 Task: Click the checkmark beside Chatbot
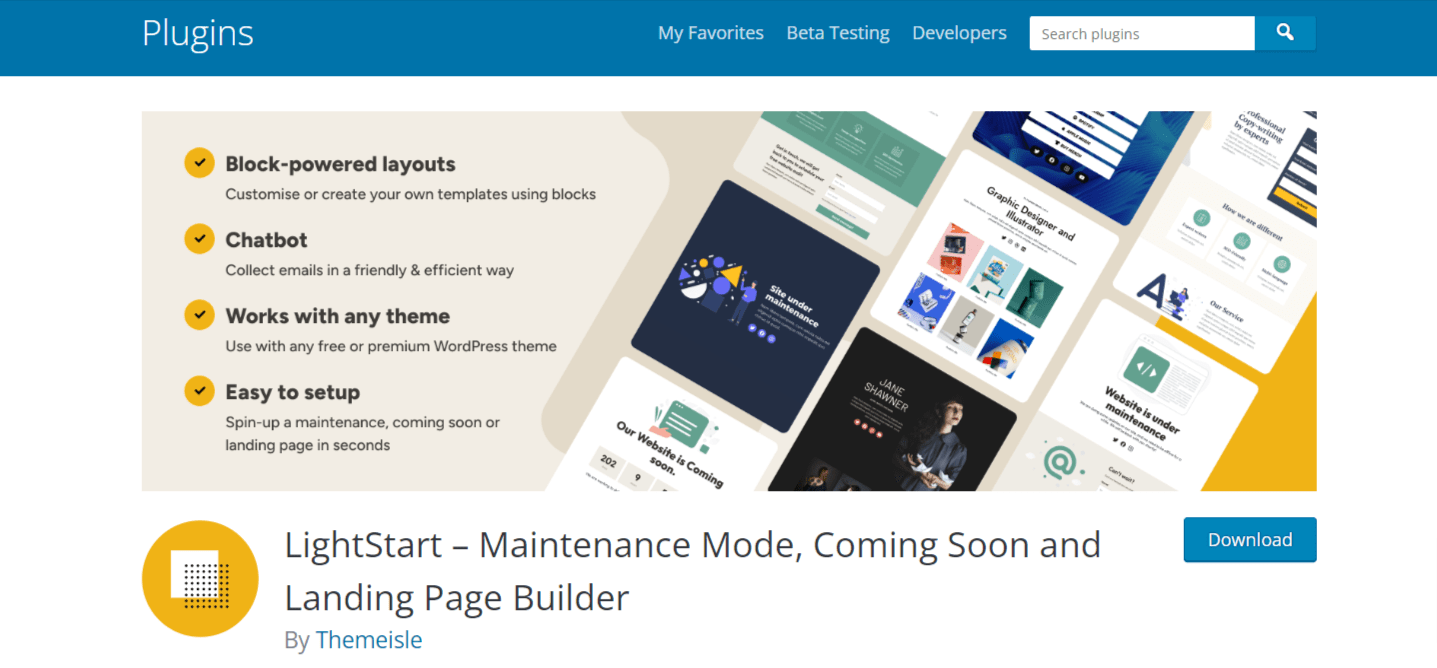click(x=199, y=238)
